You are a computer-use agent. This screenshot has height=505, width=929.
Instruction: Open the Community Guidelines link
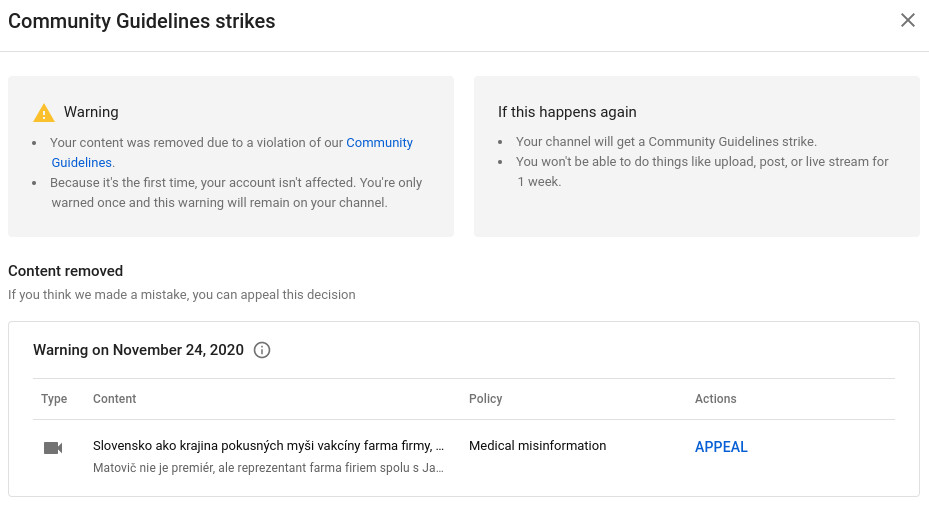[379, 143]
